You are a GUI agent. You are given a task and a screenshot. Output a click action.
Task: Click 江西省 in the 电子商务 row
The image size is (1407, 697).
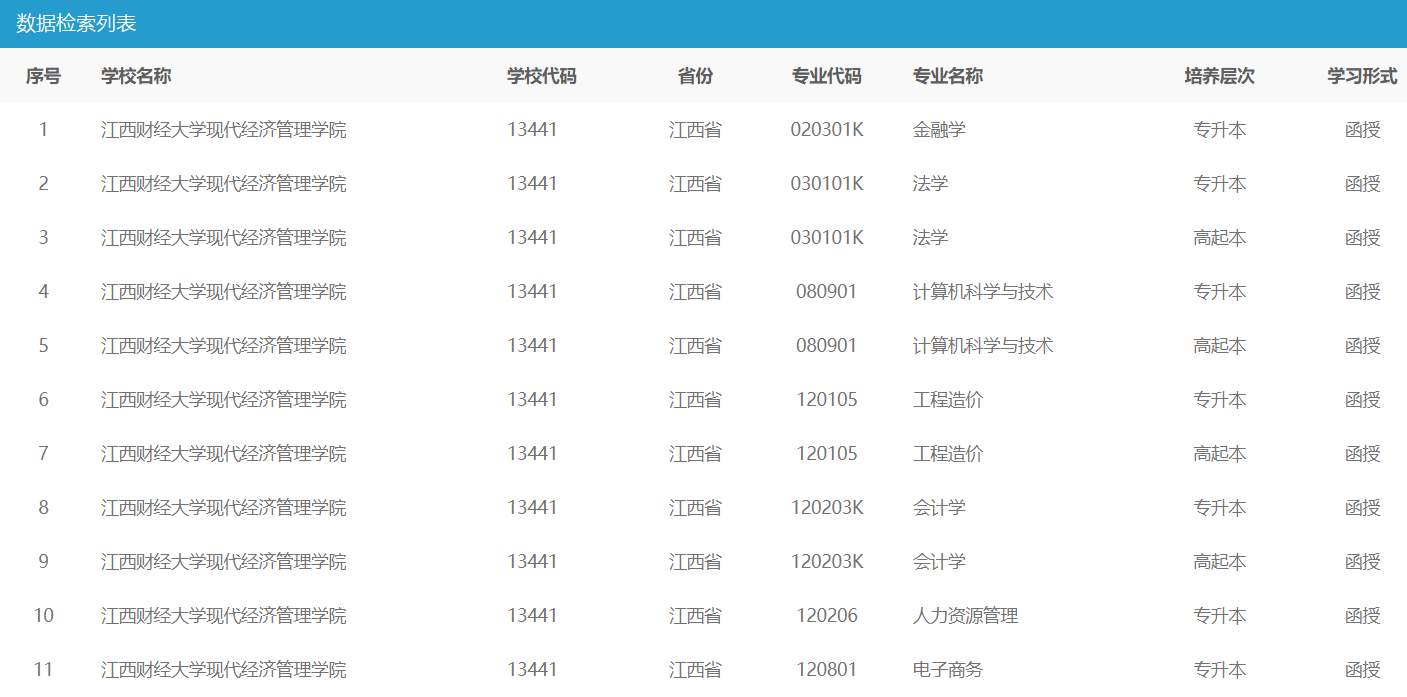tap(695, 670)
